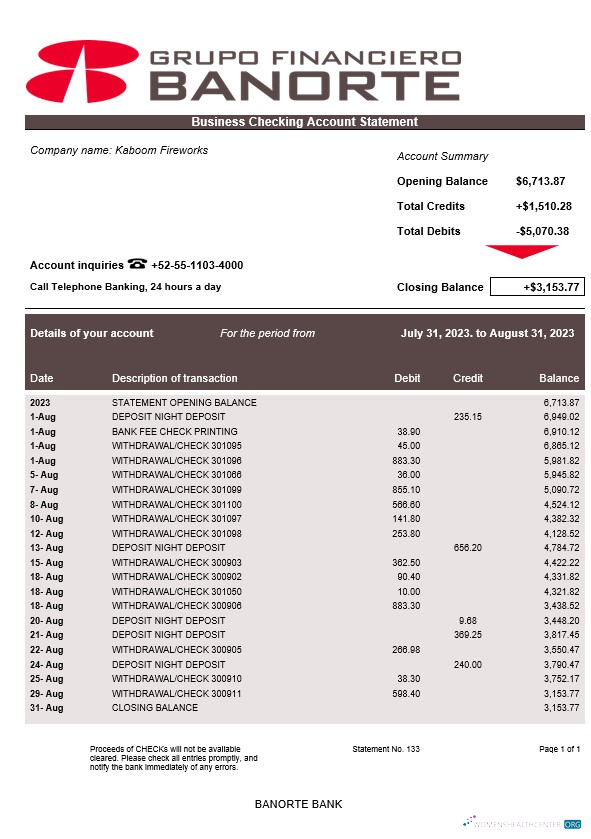
Task: Click the Debit column header
Action: 407,378
